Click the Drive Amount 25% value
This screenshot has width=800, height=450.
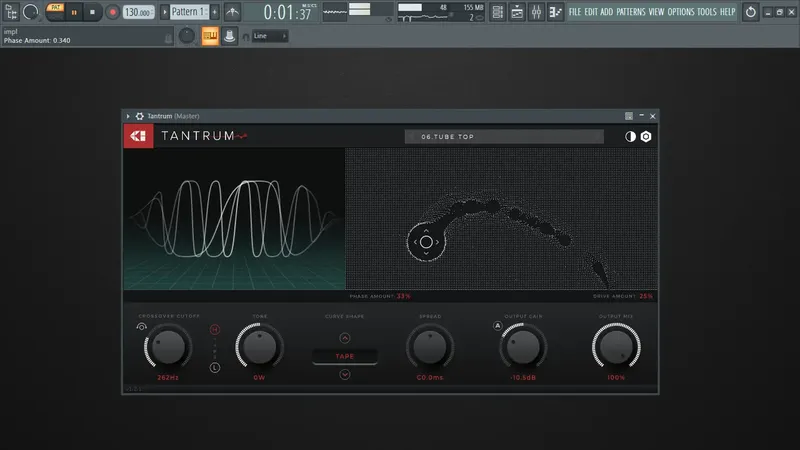tap(646, 296)
